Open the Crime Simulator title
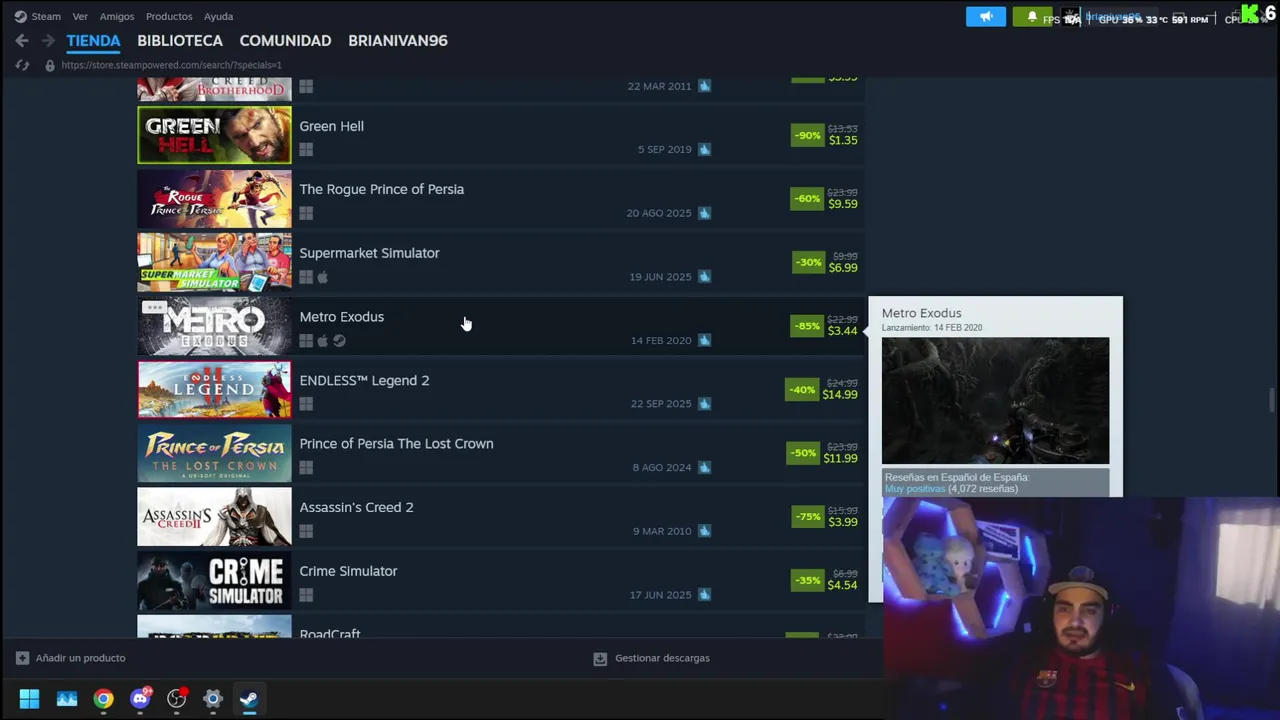 (x=348, y=571)
